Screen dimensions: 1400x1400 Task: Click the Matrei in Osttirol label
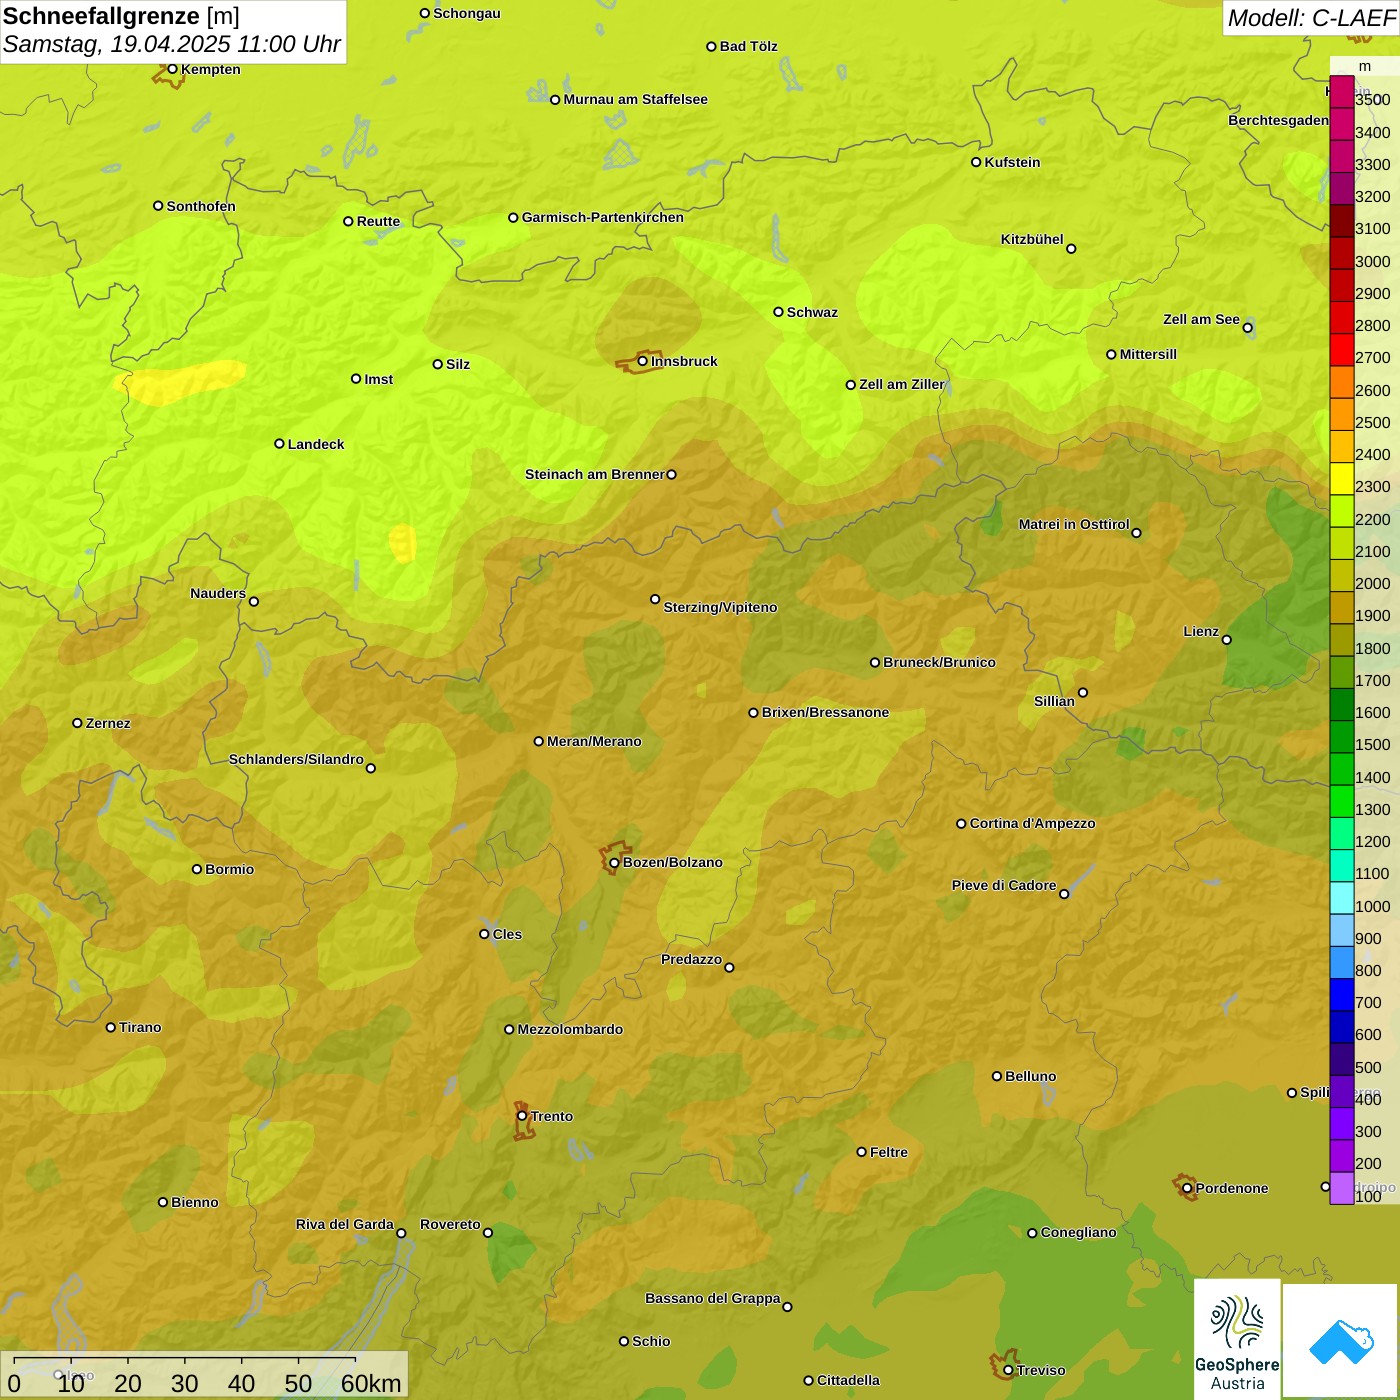(1074, 524)
